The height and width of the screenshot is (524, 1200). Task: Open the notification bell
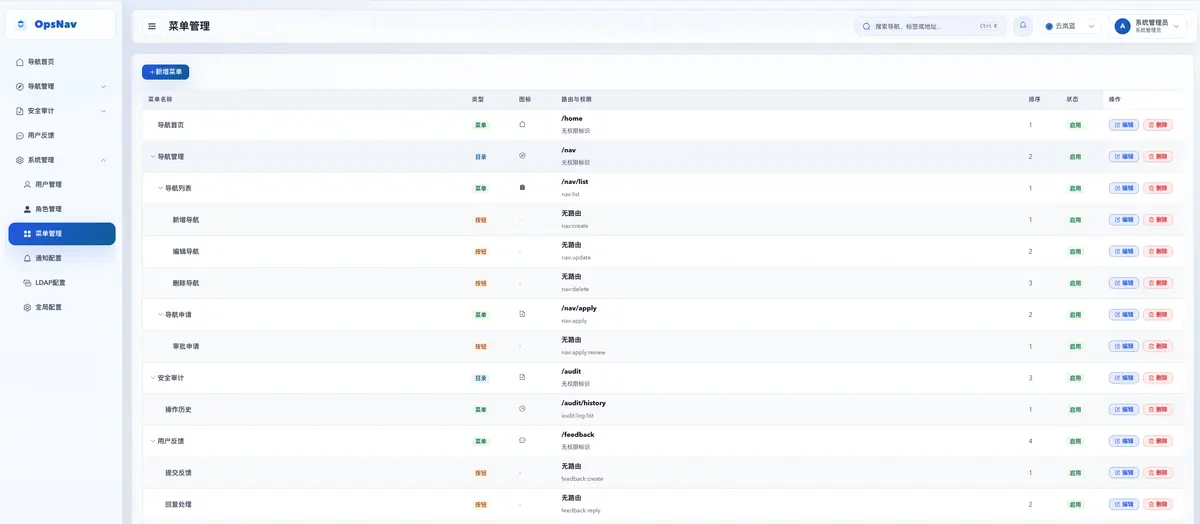(1023, 26)
